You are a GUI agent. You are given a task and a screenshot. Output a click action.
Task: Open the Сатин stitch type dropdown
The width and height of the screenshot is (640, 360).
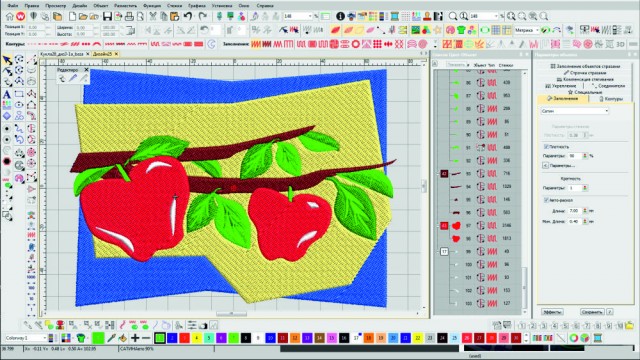coord(575,111)
